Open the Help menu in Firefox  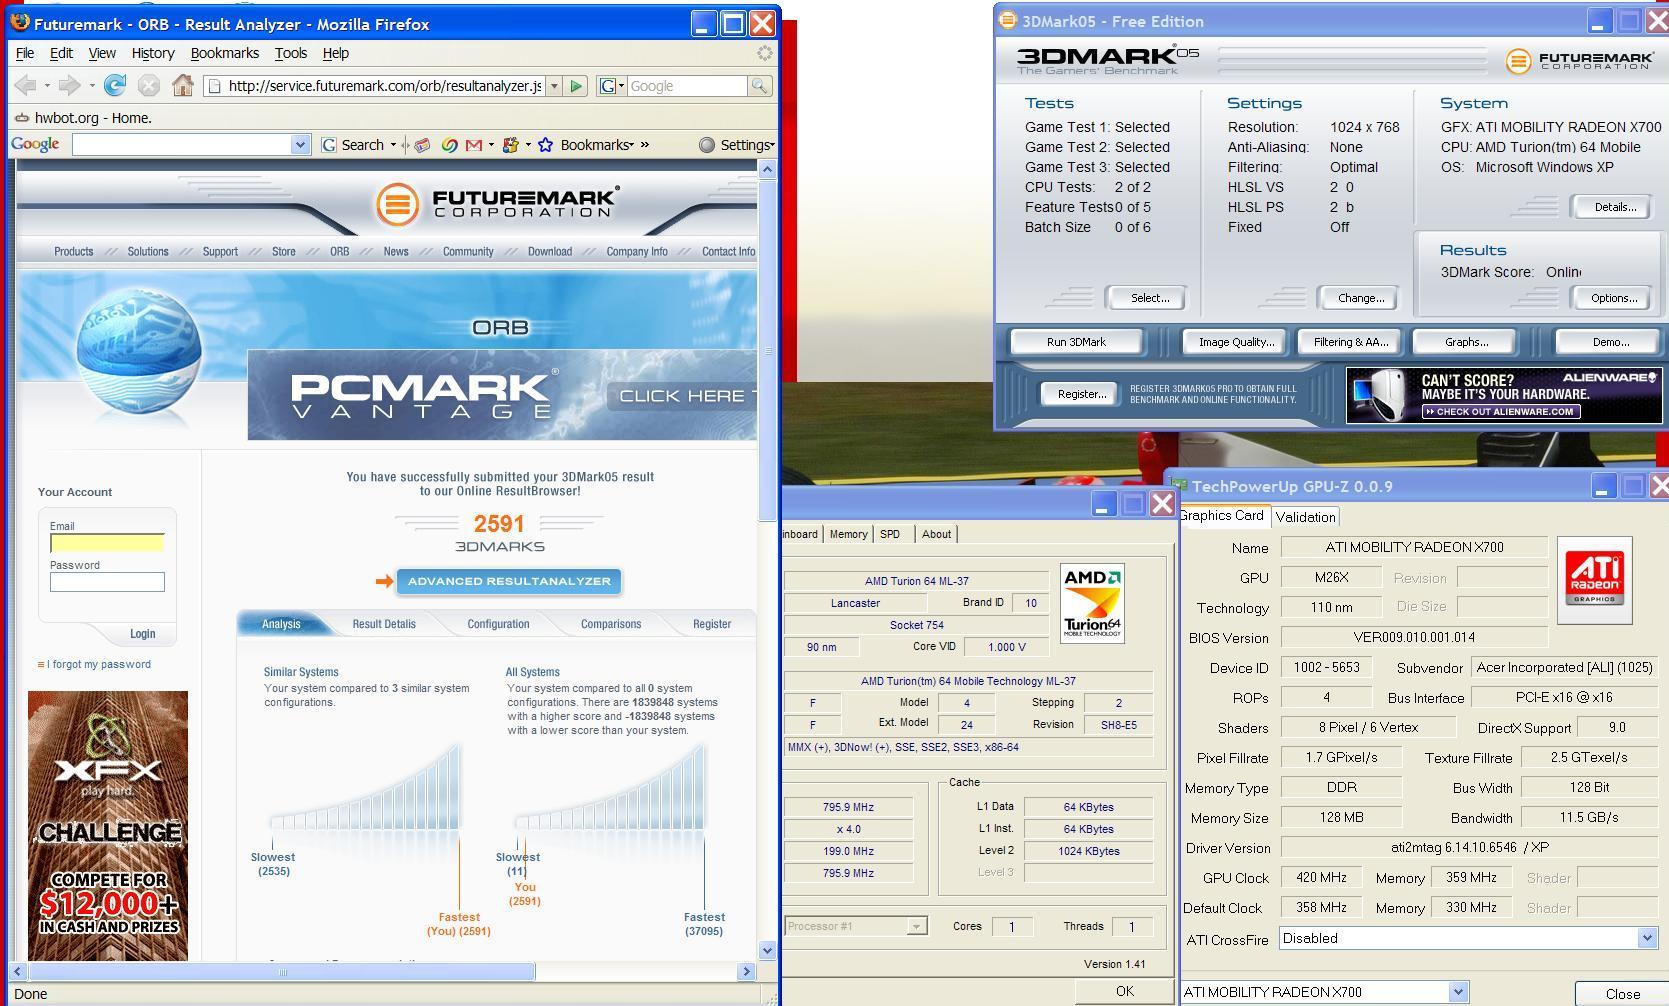coord(336,53)
